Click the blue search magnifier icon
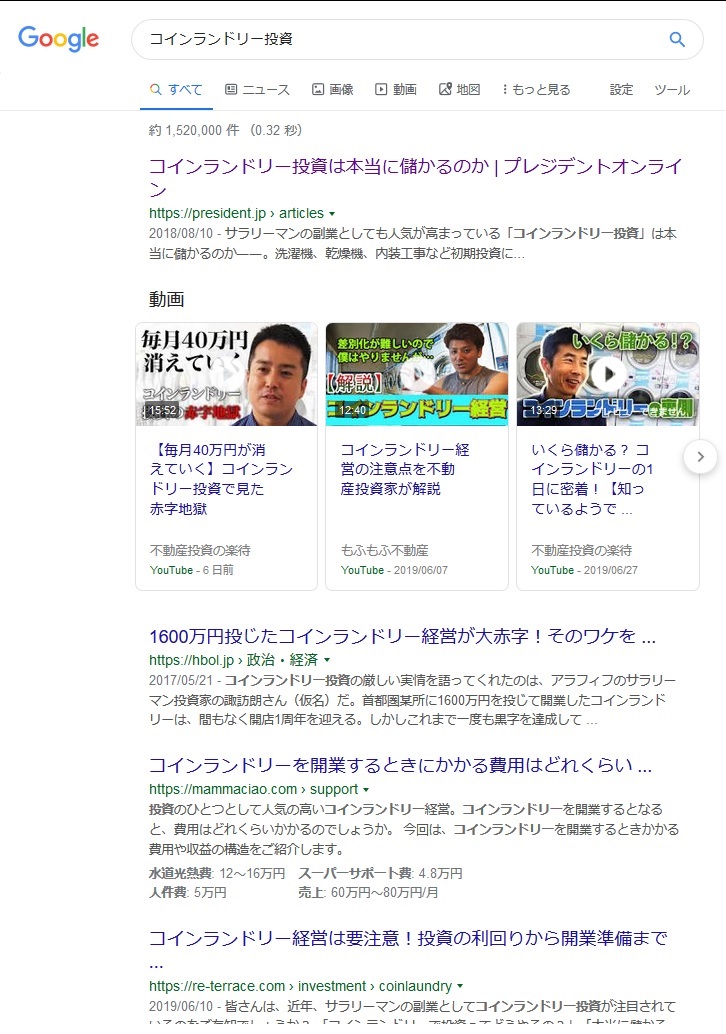 click(x=677, y=40)
